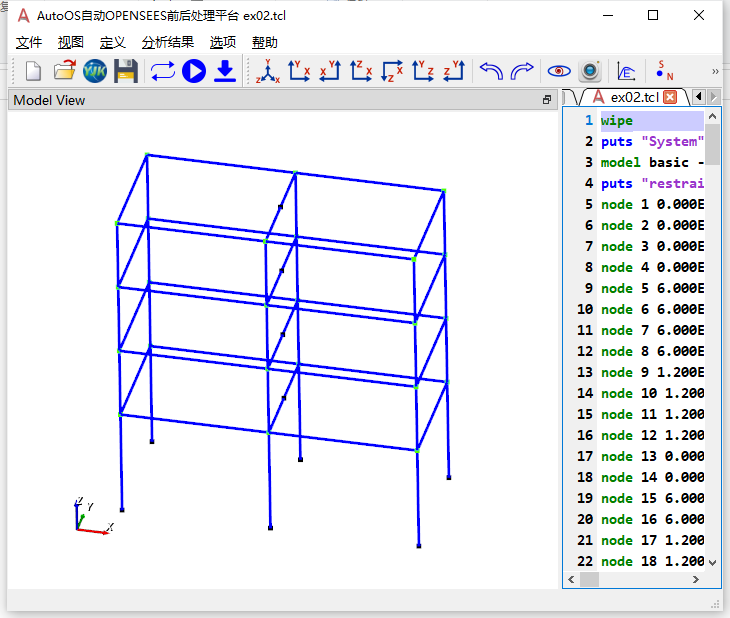Click the YJK import globe icon
Screen dimensions: 730x618
point(95,71)
